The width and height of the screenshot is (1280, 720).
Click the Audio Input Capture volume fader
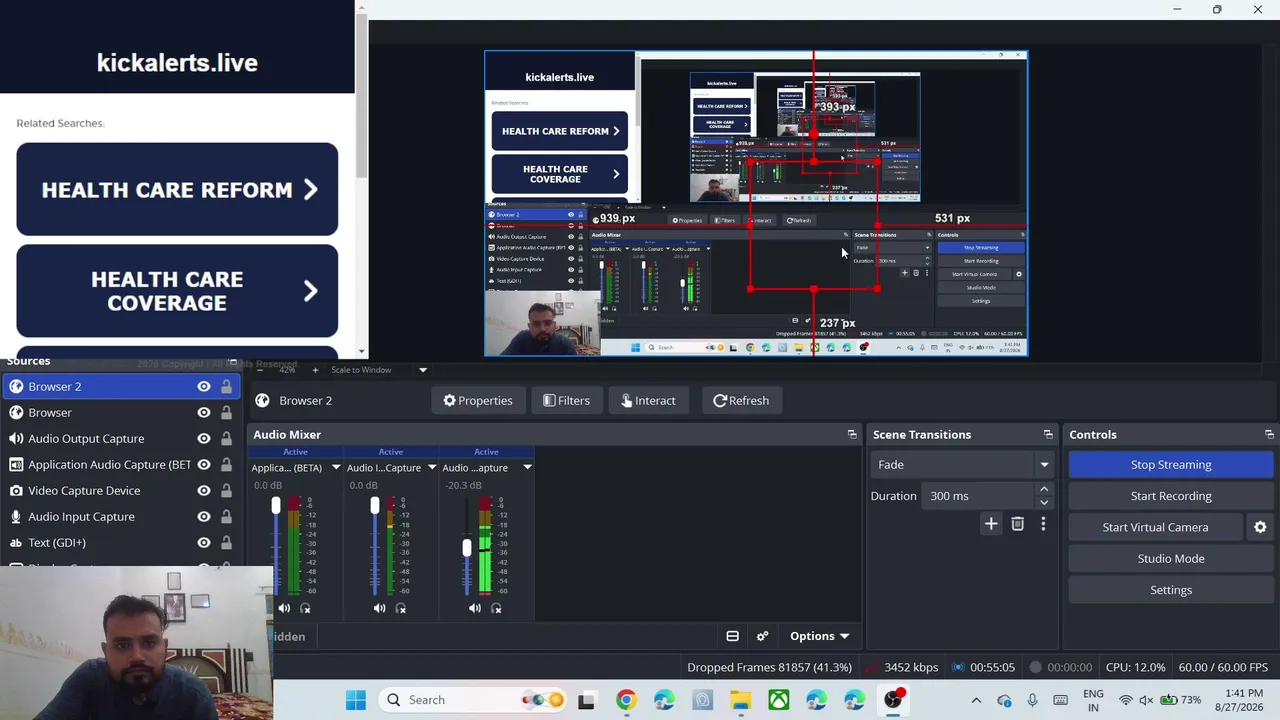(x=375, y=506)
